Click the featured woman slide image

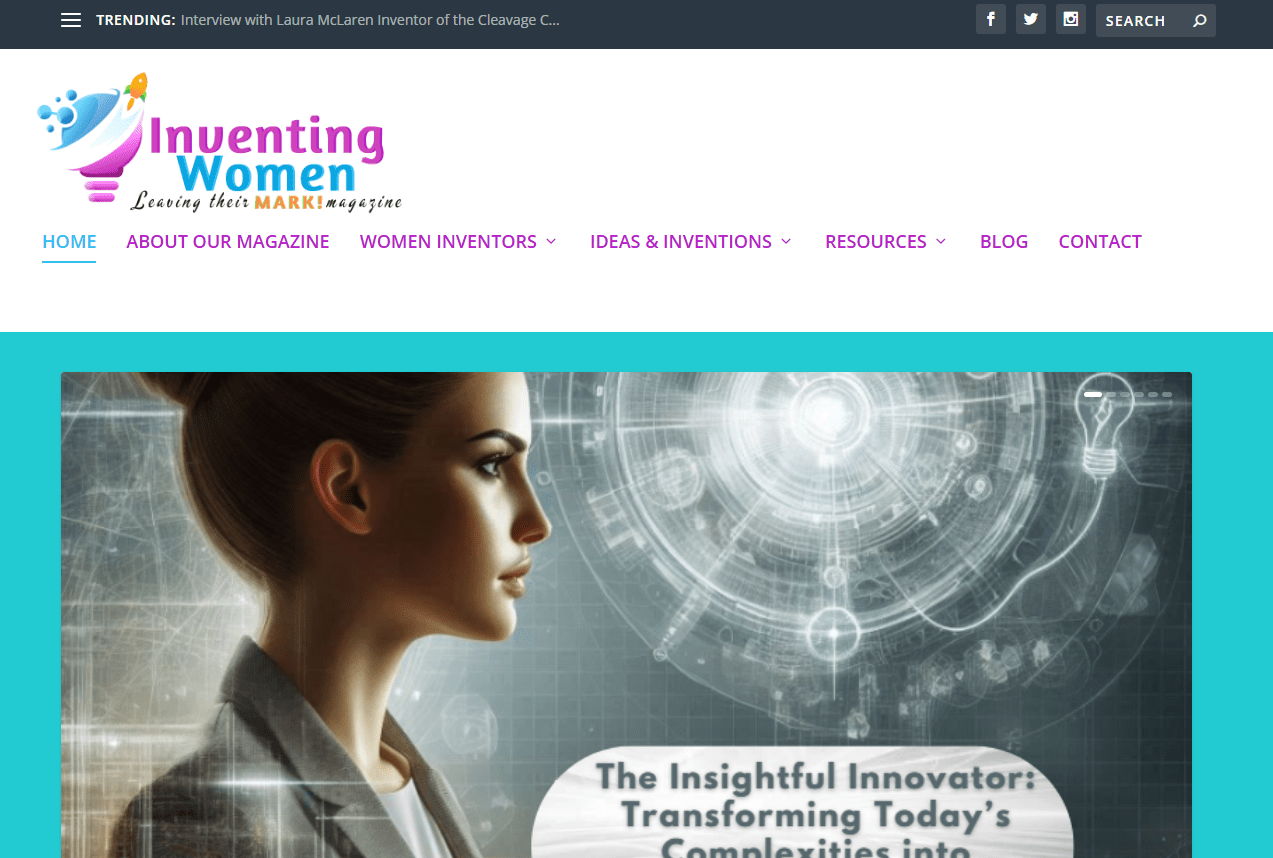click(x=626, y=615)
